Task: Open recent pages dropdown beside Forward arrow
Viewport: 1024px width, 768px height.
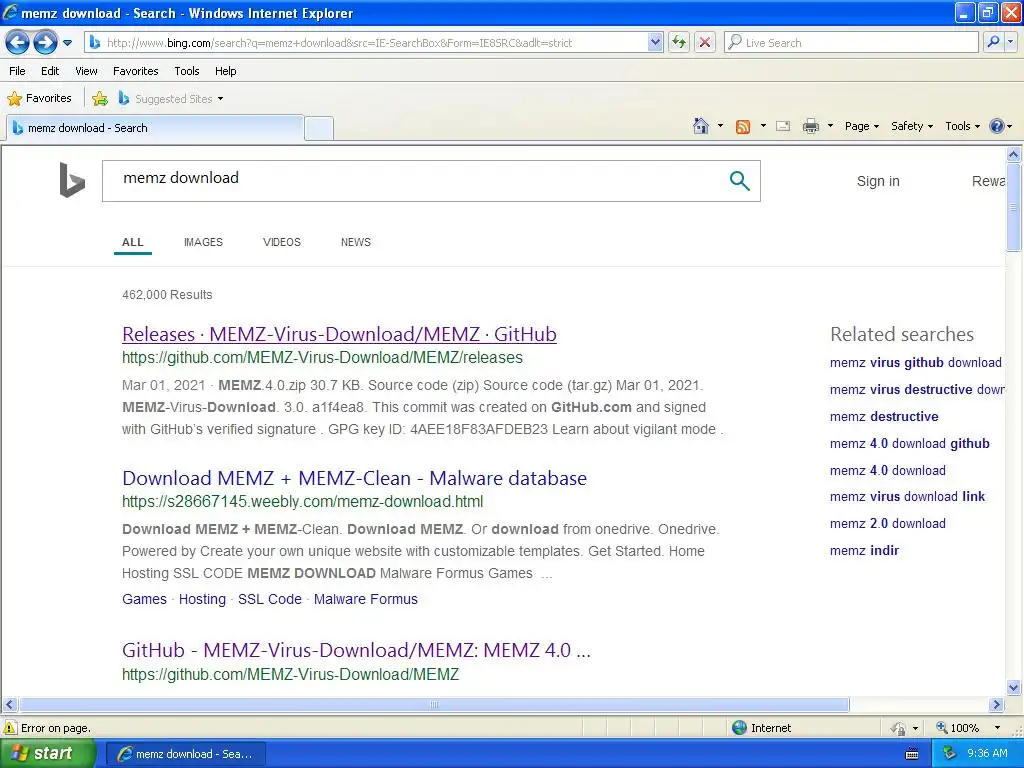Action: coord(67,43)
